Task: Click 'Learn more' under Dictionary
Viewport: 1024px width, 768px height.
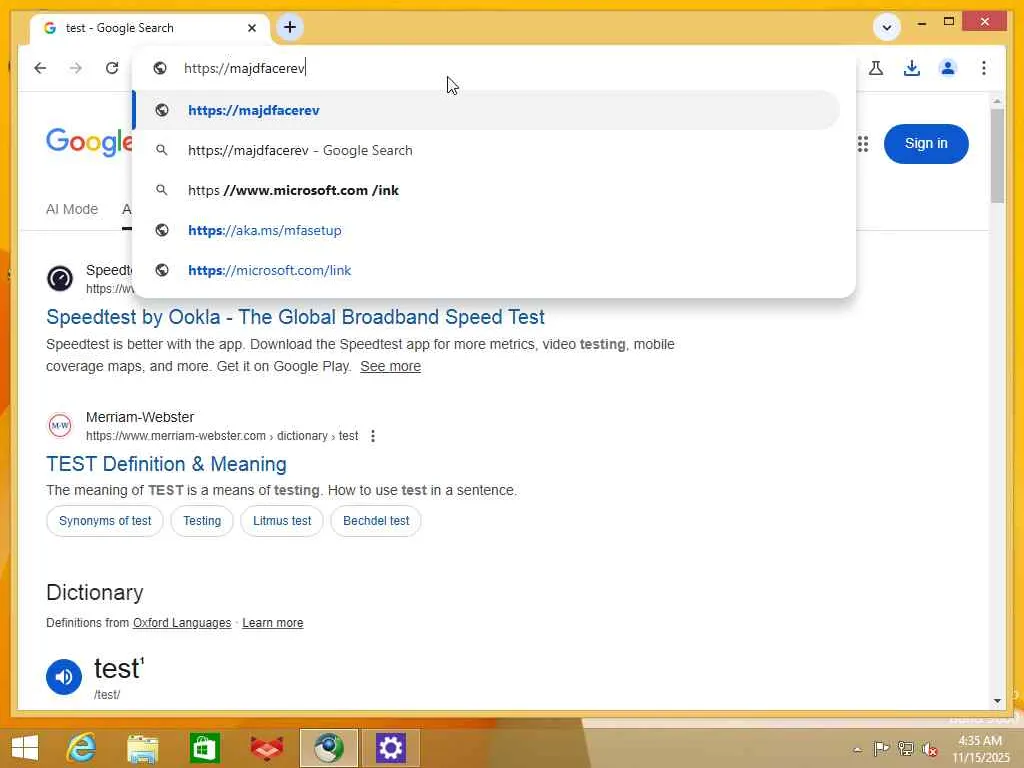Action: coord(272,623)
